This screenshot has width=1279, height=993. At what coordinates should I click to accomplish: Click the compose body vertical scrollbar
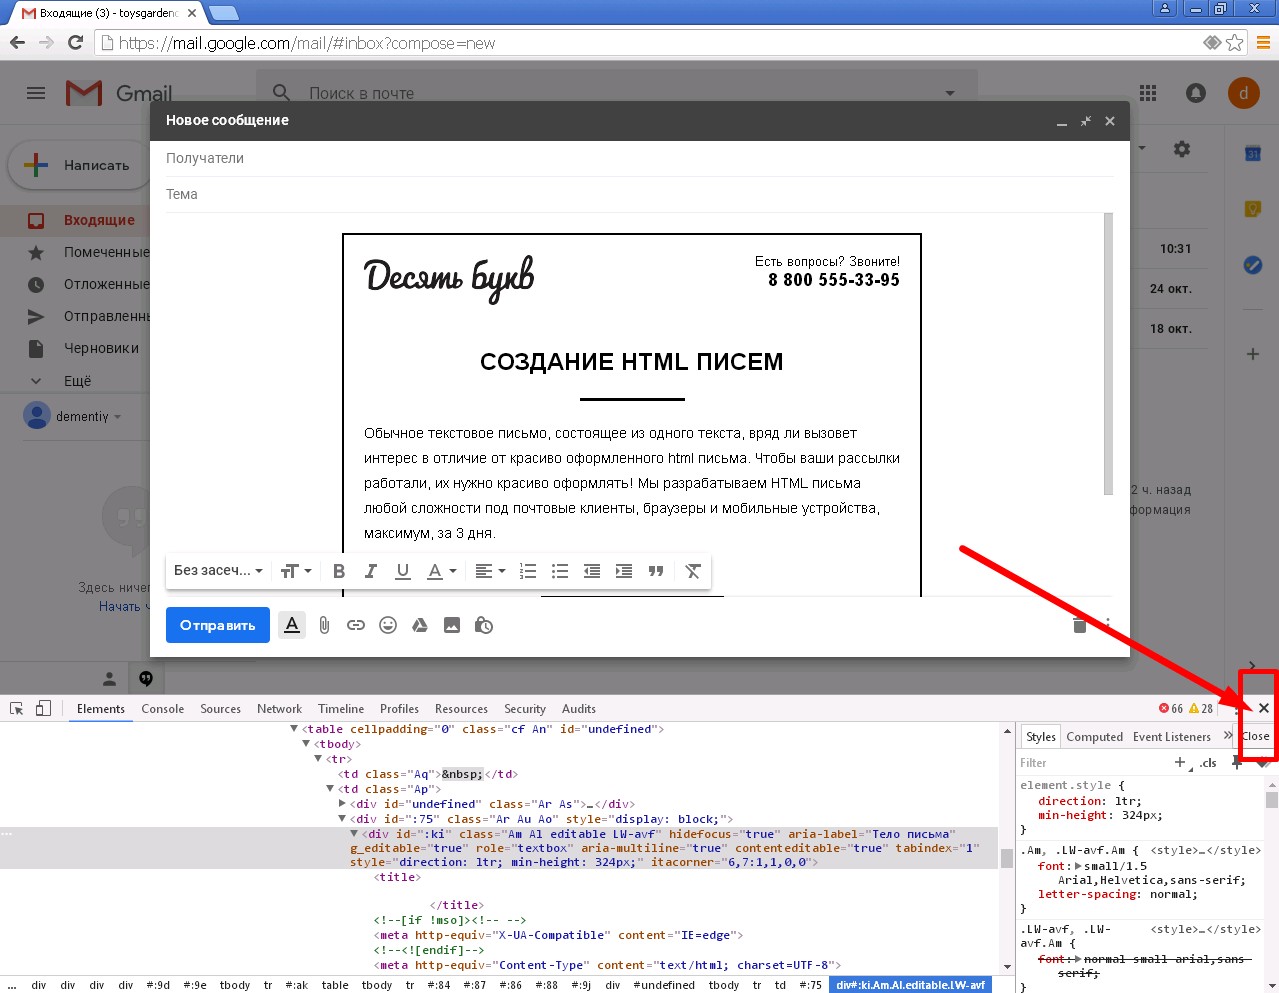click(x=1108, y=354)
